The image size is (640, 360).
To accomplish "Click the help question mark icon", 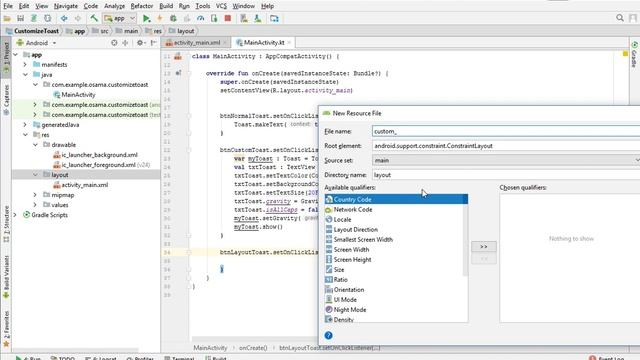I will (x=329, y=336).
